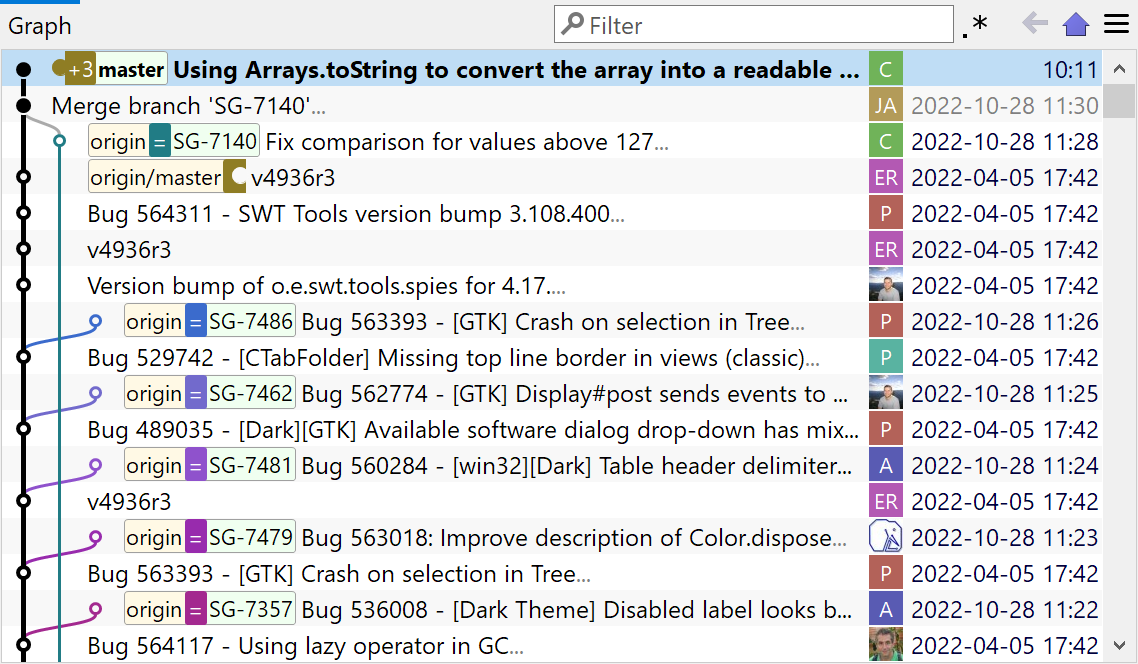Click the origin/master branch label
This screenshot has height=664, width=1138.
point(157,177)
